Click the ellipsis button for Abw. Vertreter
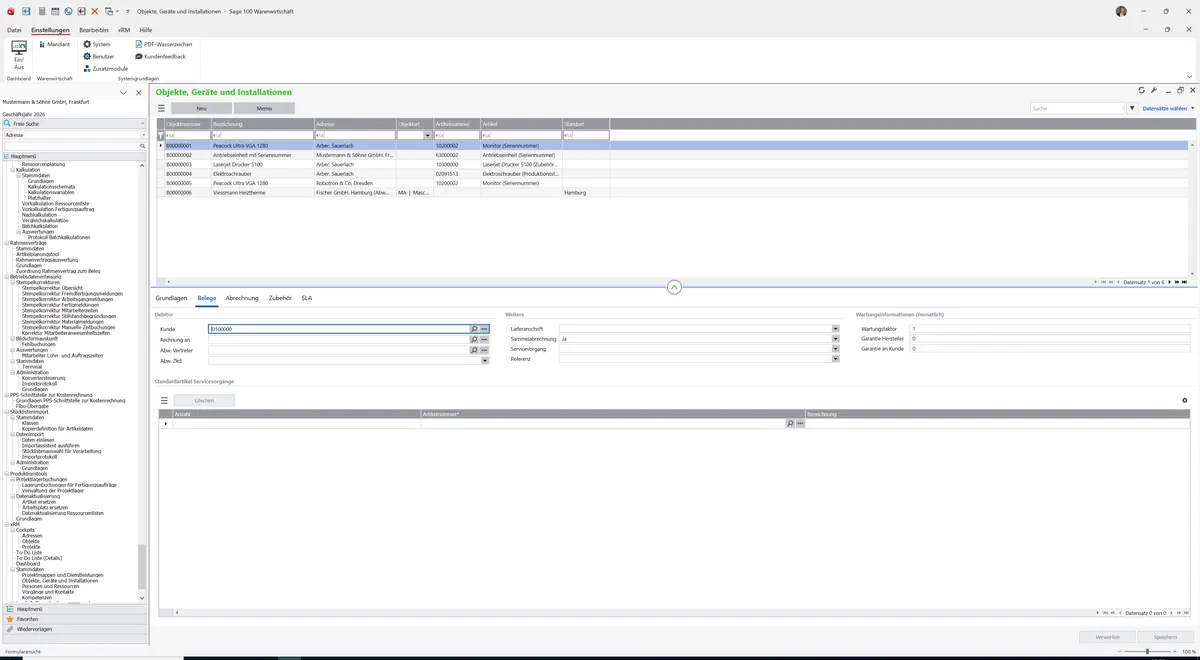This screenshot has width=1200, height=660. [484, 351]
